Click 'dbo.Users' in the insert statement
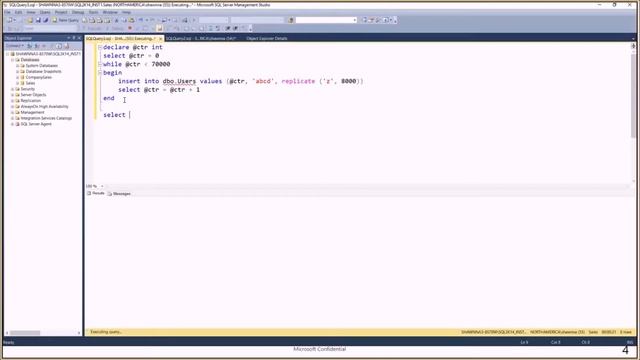Screen dimensions: 640x360 point(179,81)
